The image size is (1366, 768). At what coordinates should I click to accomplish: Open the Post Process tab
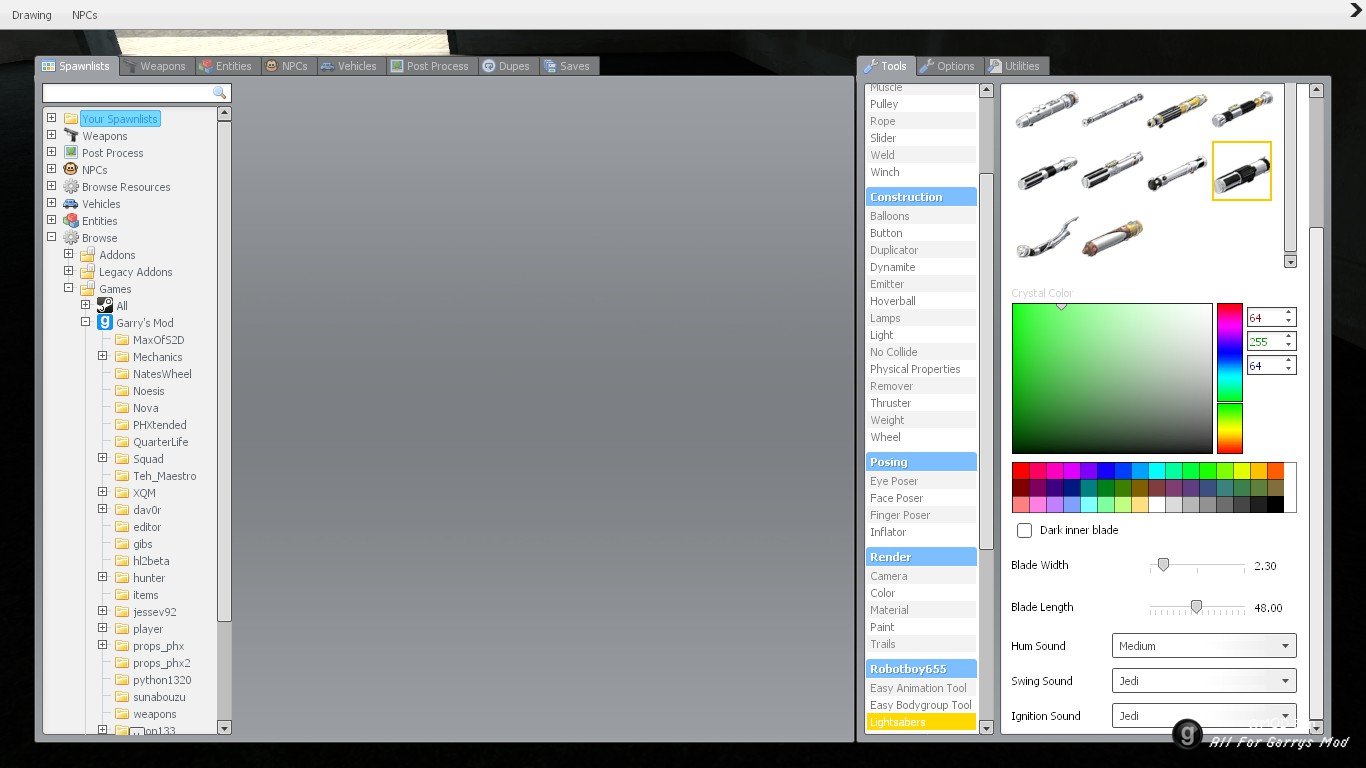pyautogui.click(x=431, y=66)
